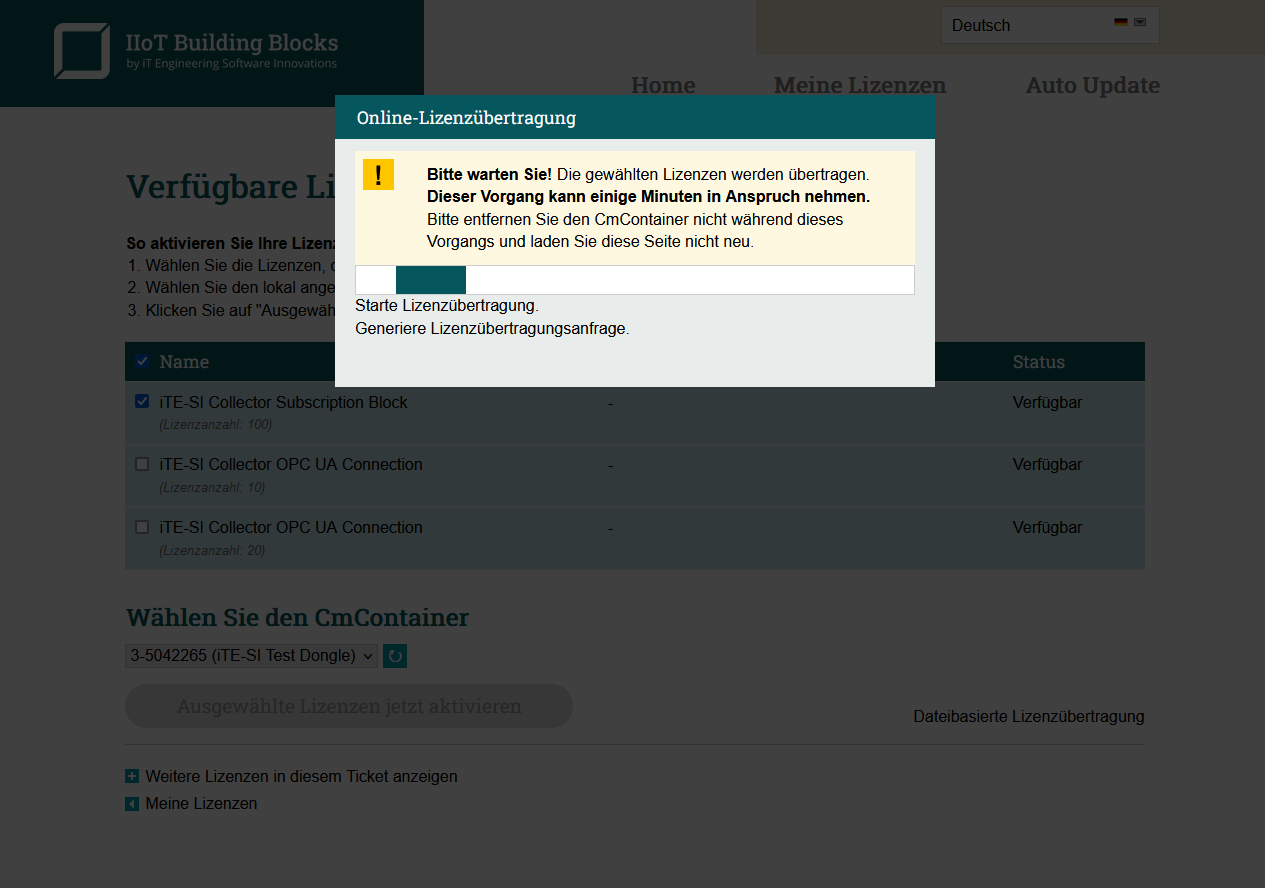
Task: Click the license transfer progress bar
Action: [634, 280]
